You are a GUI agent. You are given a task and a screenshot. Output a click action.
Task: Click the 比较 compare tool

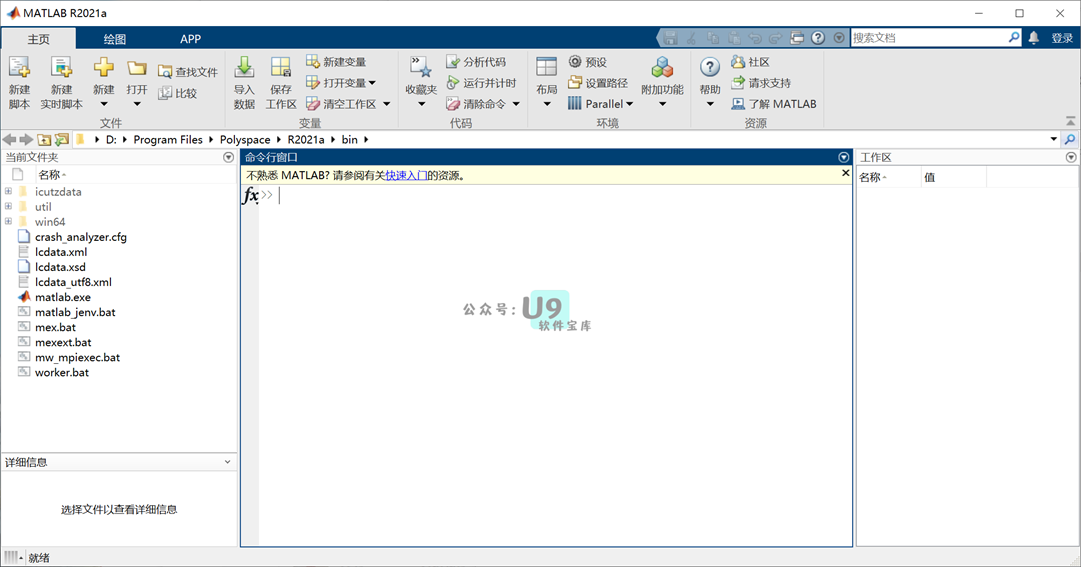click(178, 93)
